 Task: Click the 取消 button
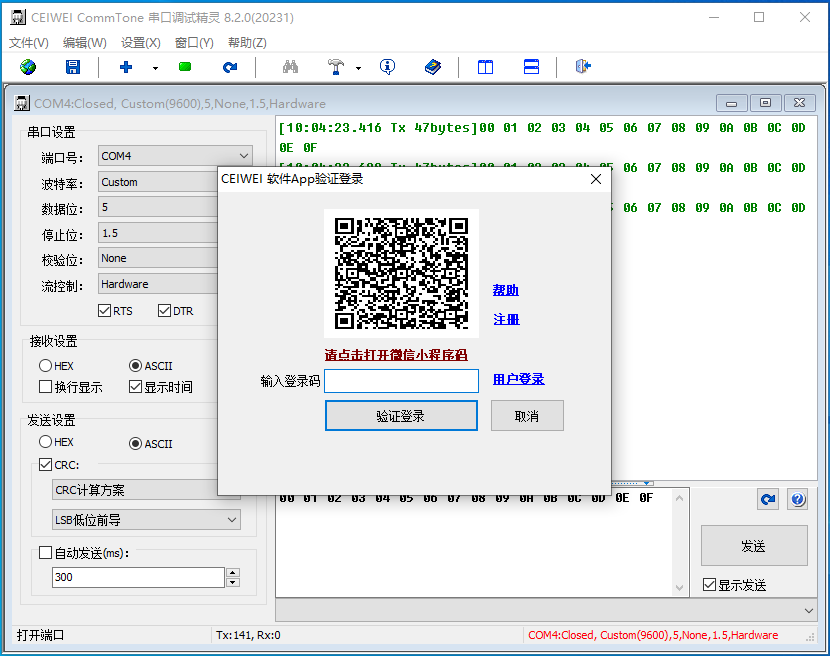(x=527, y=416)
